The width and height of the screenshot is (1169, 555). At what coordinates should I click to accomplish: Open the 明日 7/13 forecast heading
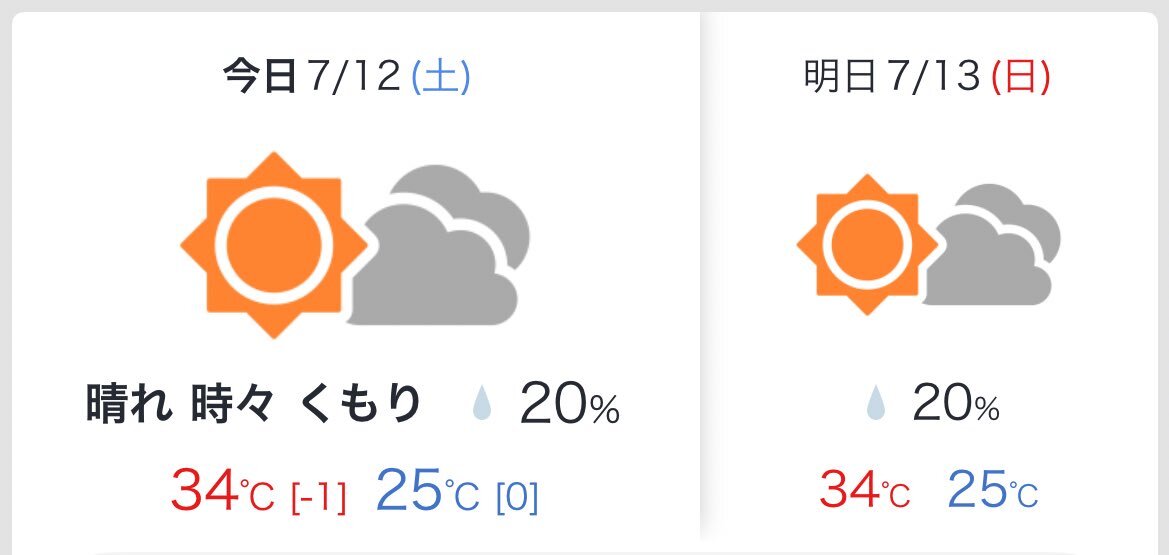(927, 77)
